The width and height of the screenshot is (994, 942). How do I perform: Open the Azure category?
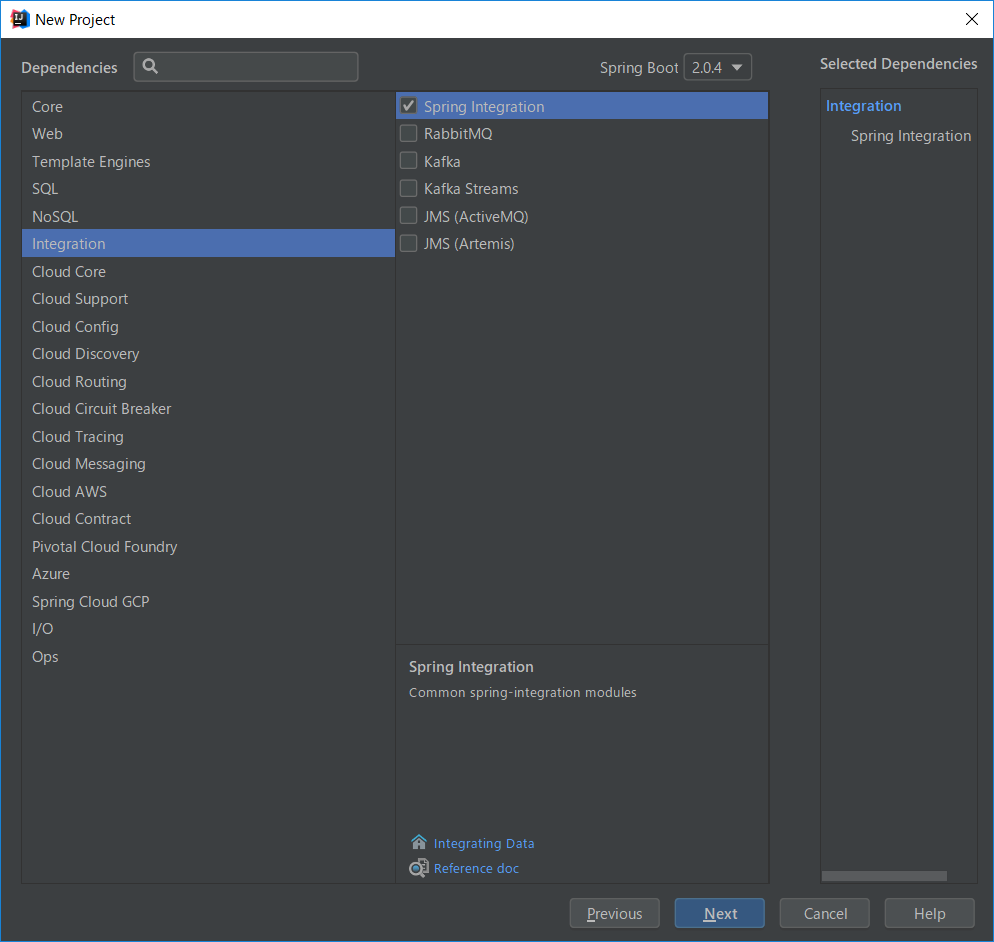[209, 574]
